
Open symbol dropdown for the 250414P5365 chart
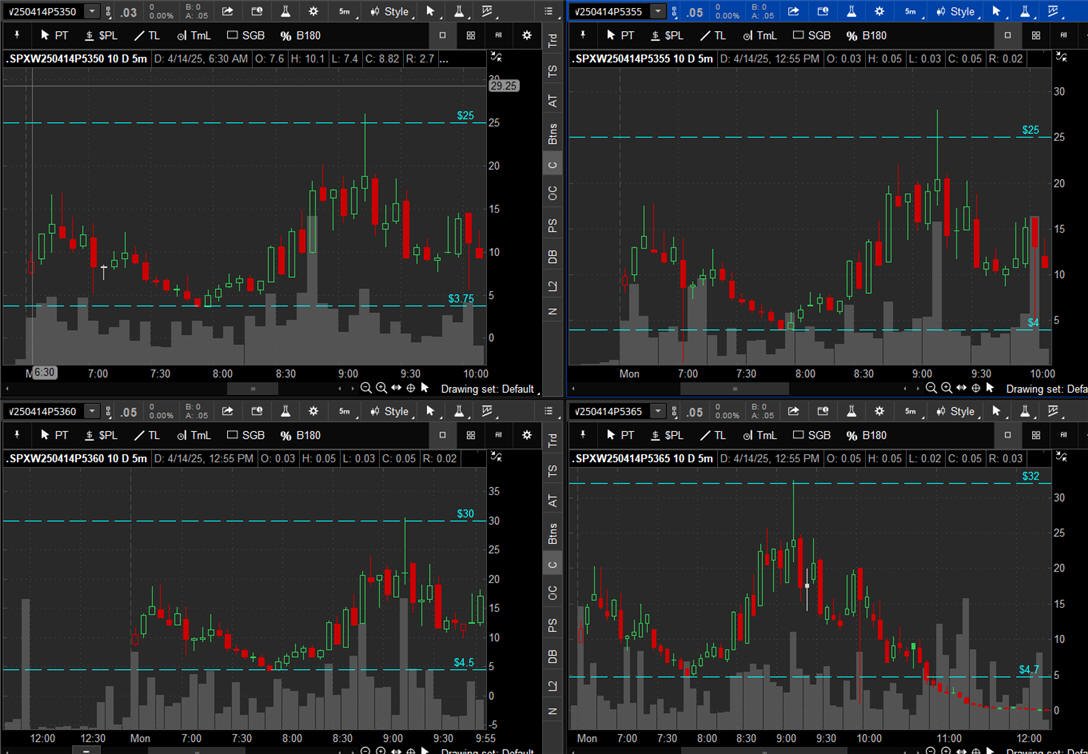click(x=658, y=411)
